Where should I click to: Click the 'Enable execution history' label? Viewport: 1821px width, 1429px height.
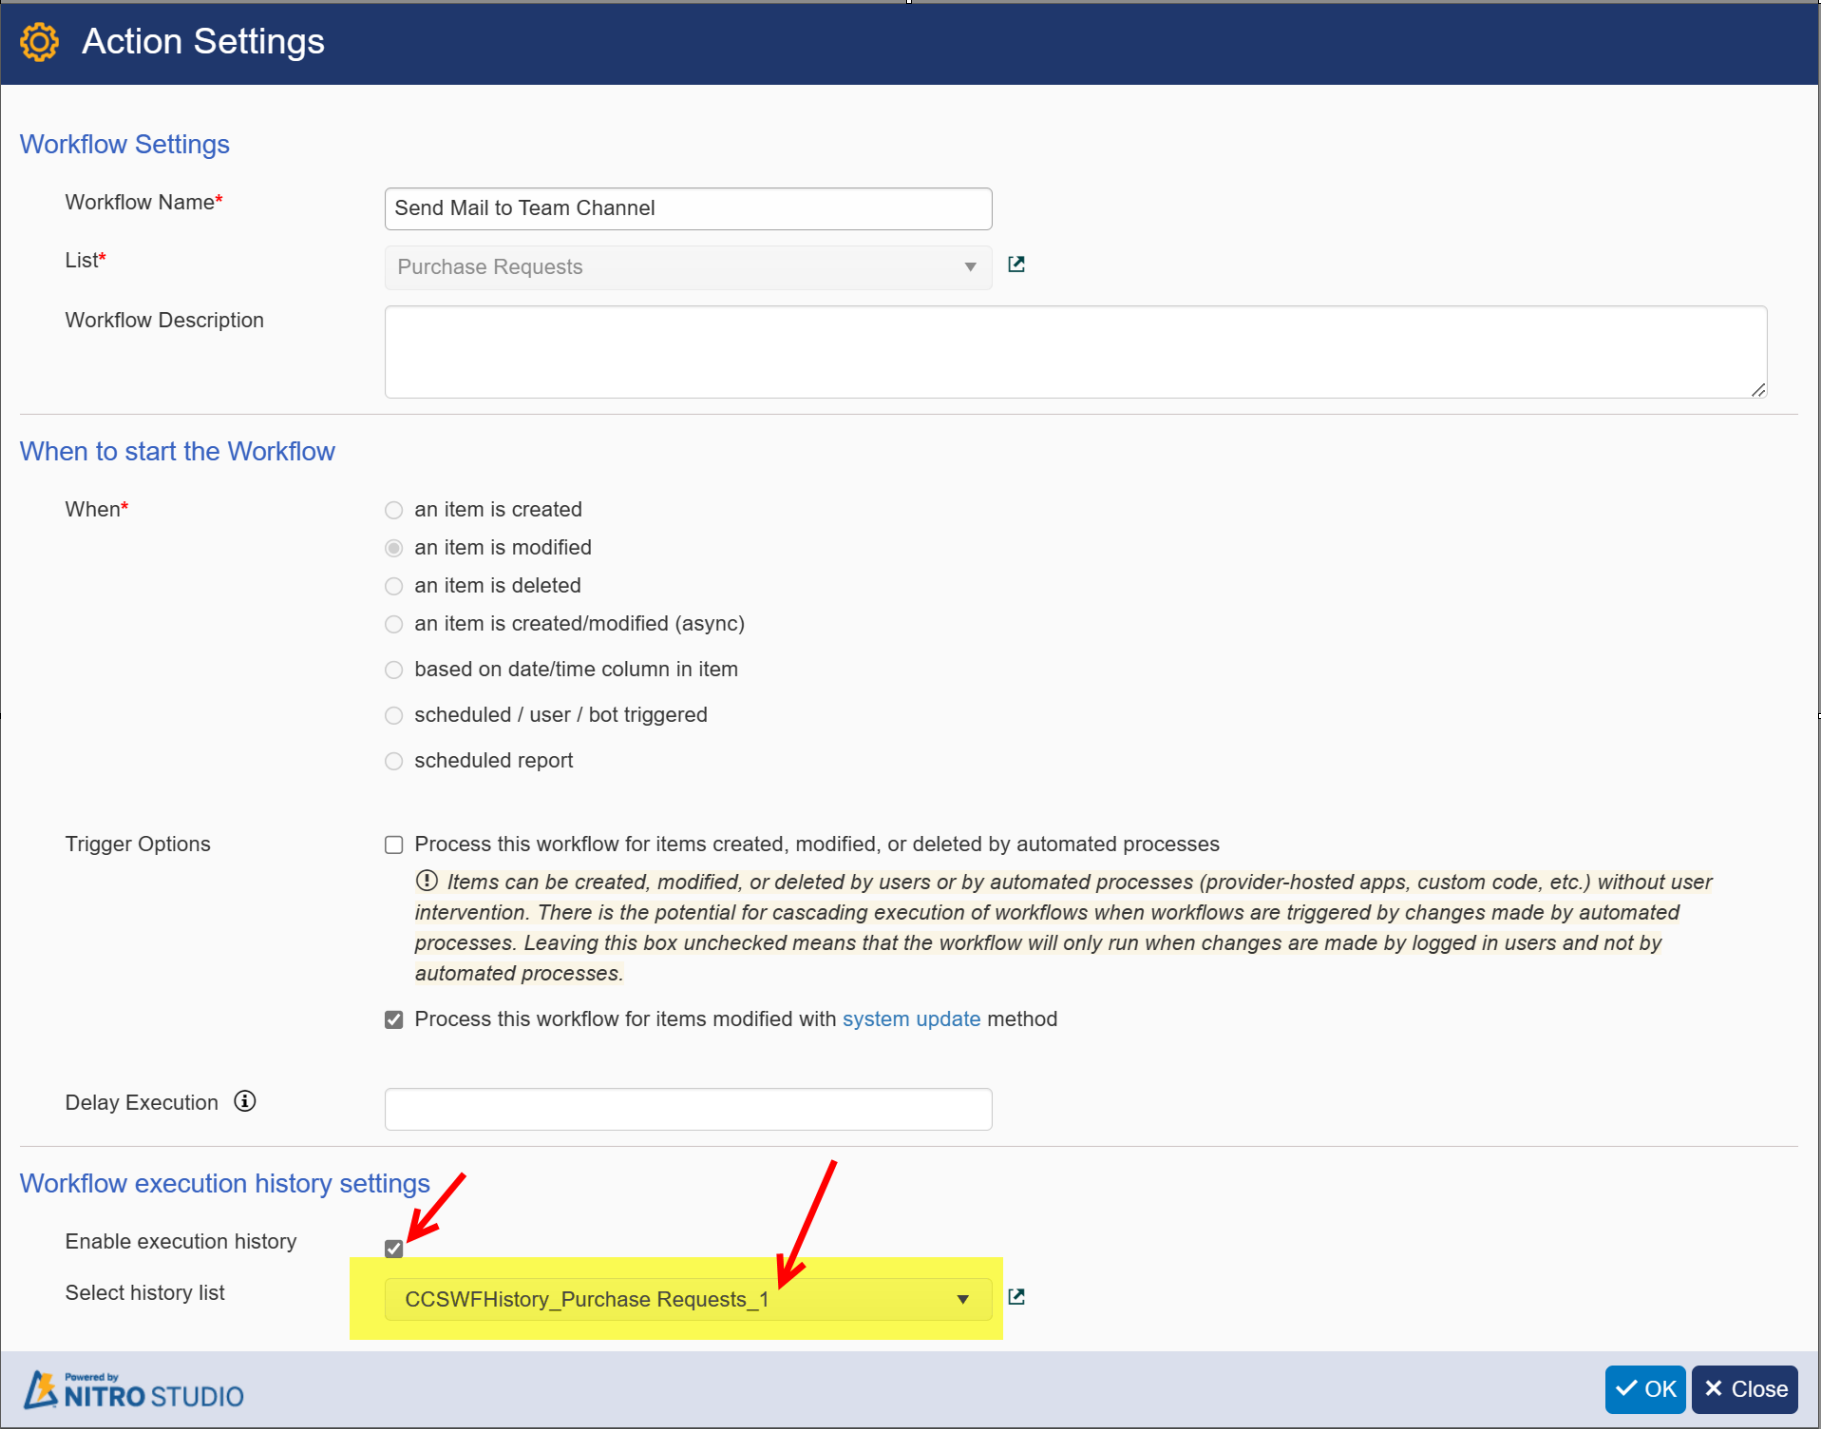(x=181, y=1242)
